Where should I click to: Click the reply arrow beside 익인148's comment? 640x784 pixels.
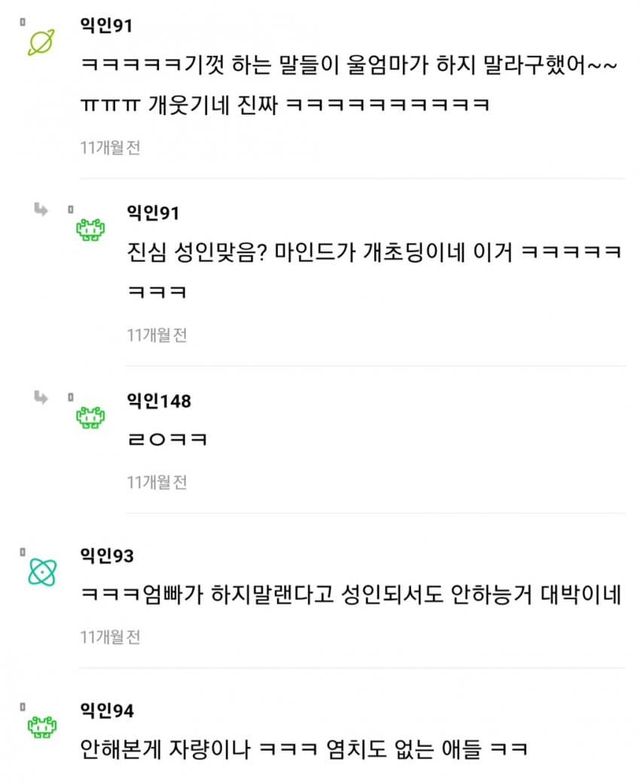[x=41, y=397]
